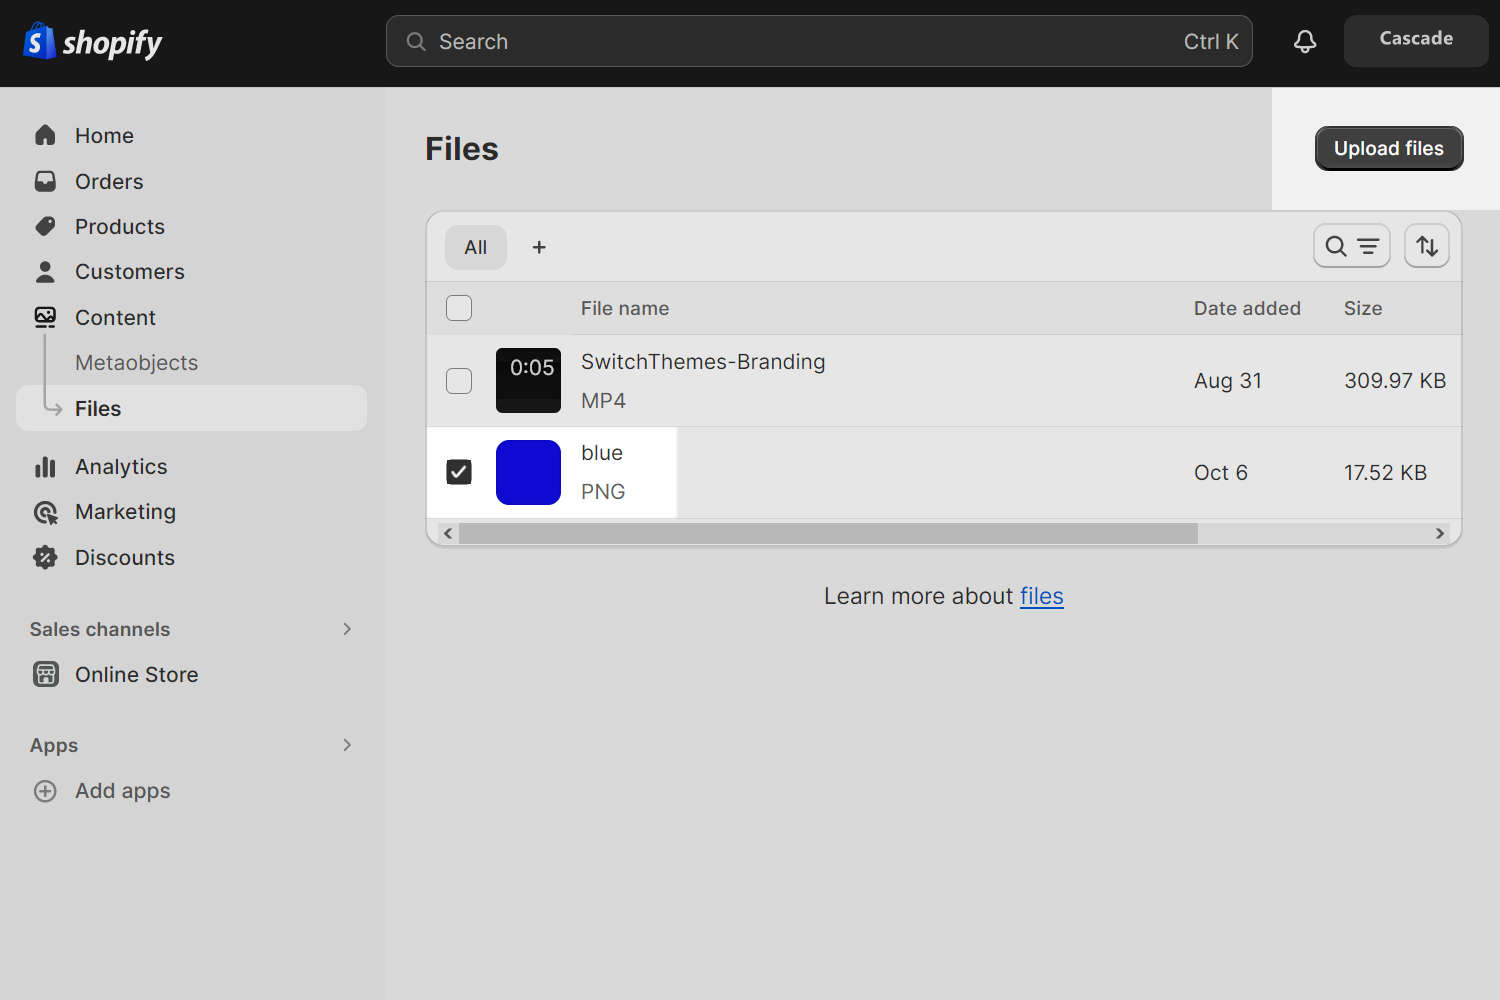Click the Add apps plus icon
The width and height of the screenshot is (1500, 1000).
tap(45, 791)
